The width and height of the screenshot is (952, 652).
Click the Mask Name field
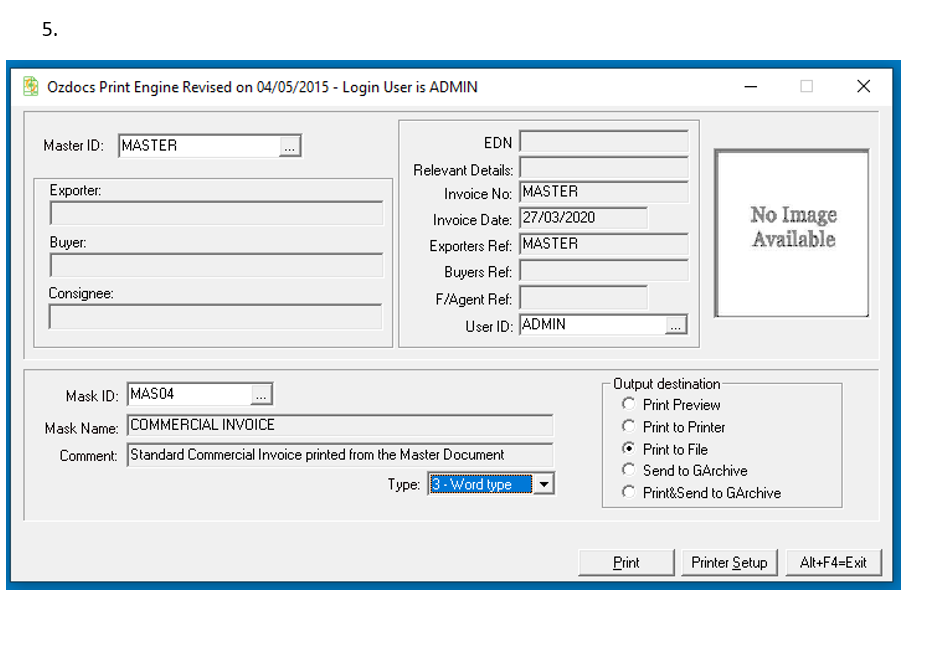pos(340,425)
